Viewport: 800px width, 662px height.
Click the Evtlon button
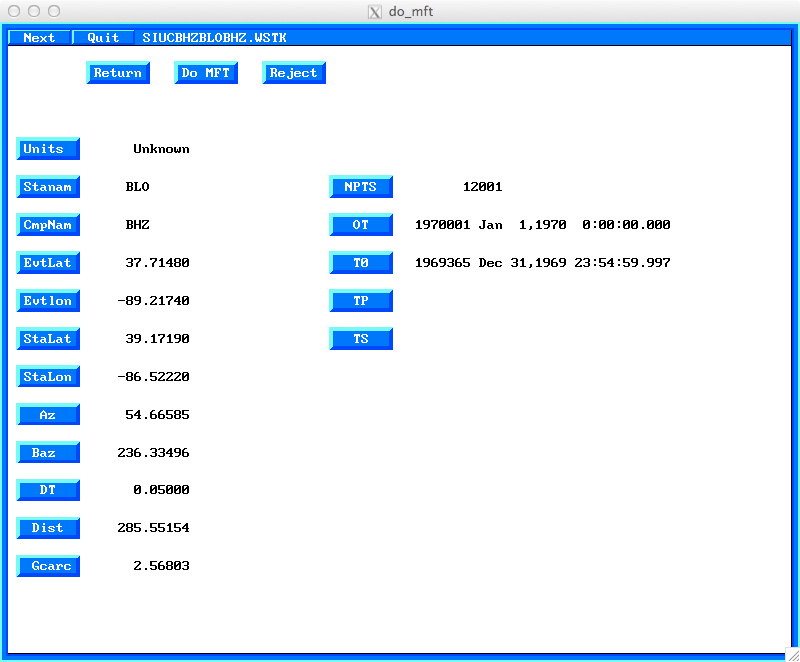(x=48, y=301)
